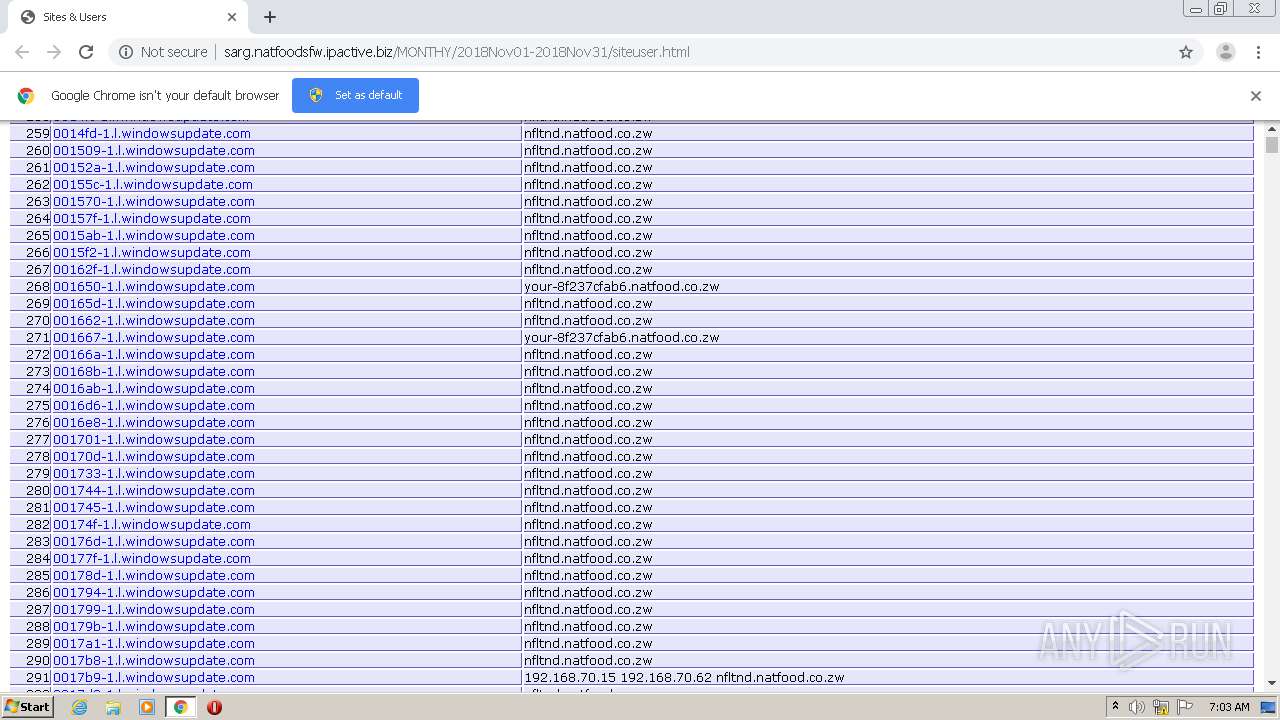Open link 001509-1.l.windowsupdate.com
The image size is (1280, 720).
(154, 150)
